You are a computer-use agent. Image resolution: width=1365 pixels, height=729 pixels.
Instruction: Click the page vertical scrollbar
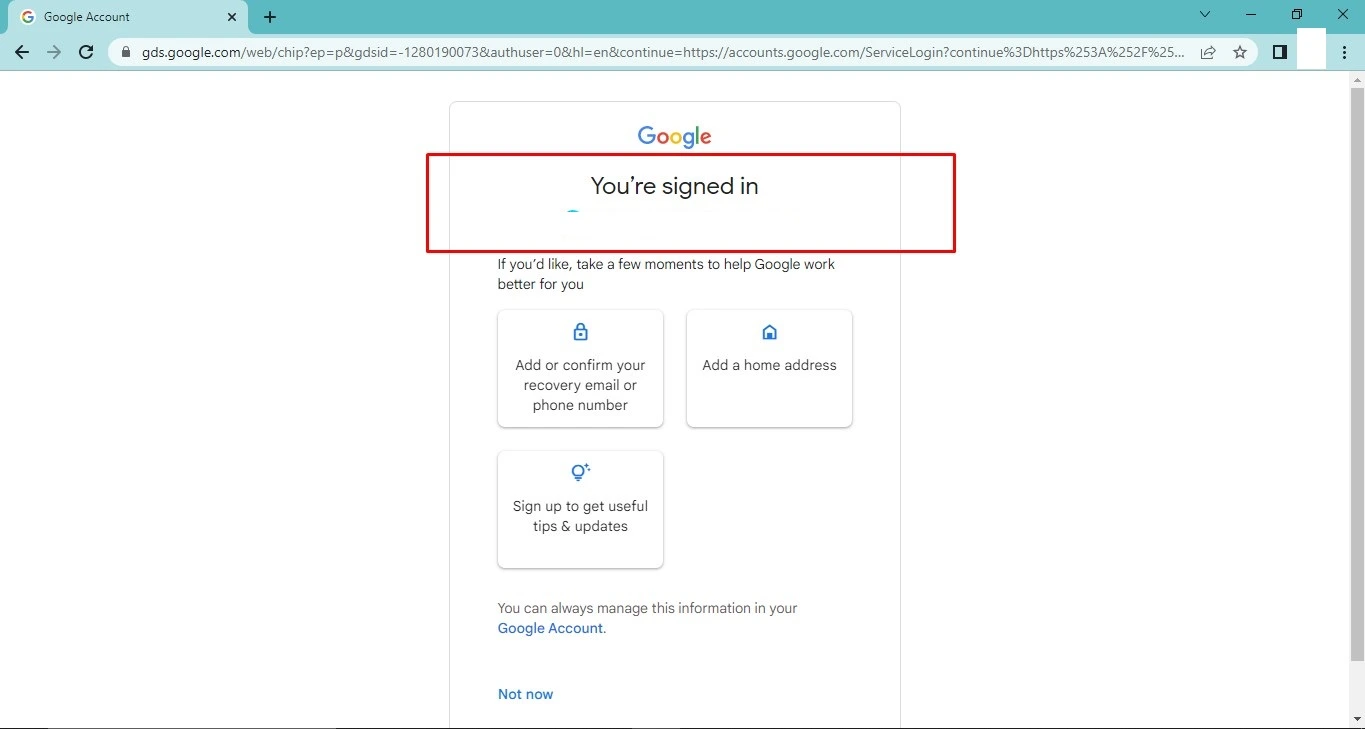coord(1356,375)
